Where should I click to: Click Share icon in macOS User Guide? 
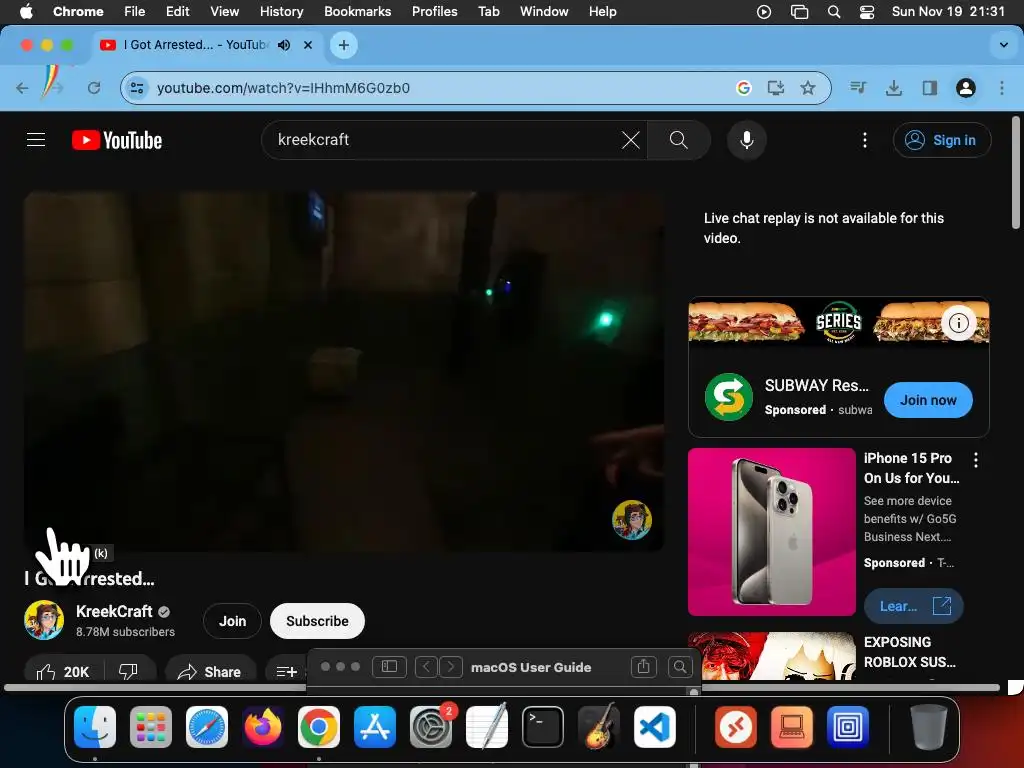643,666
